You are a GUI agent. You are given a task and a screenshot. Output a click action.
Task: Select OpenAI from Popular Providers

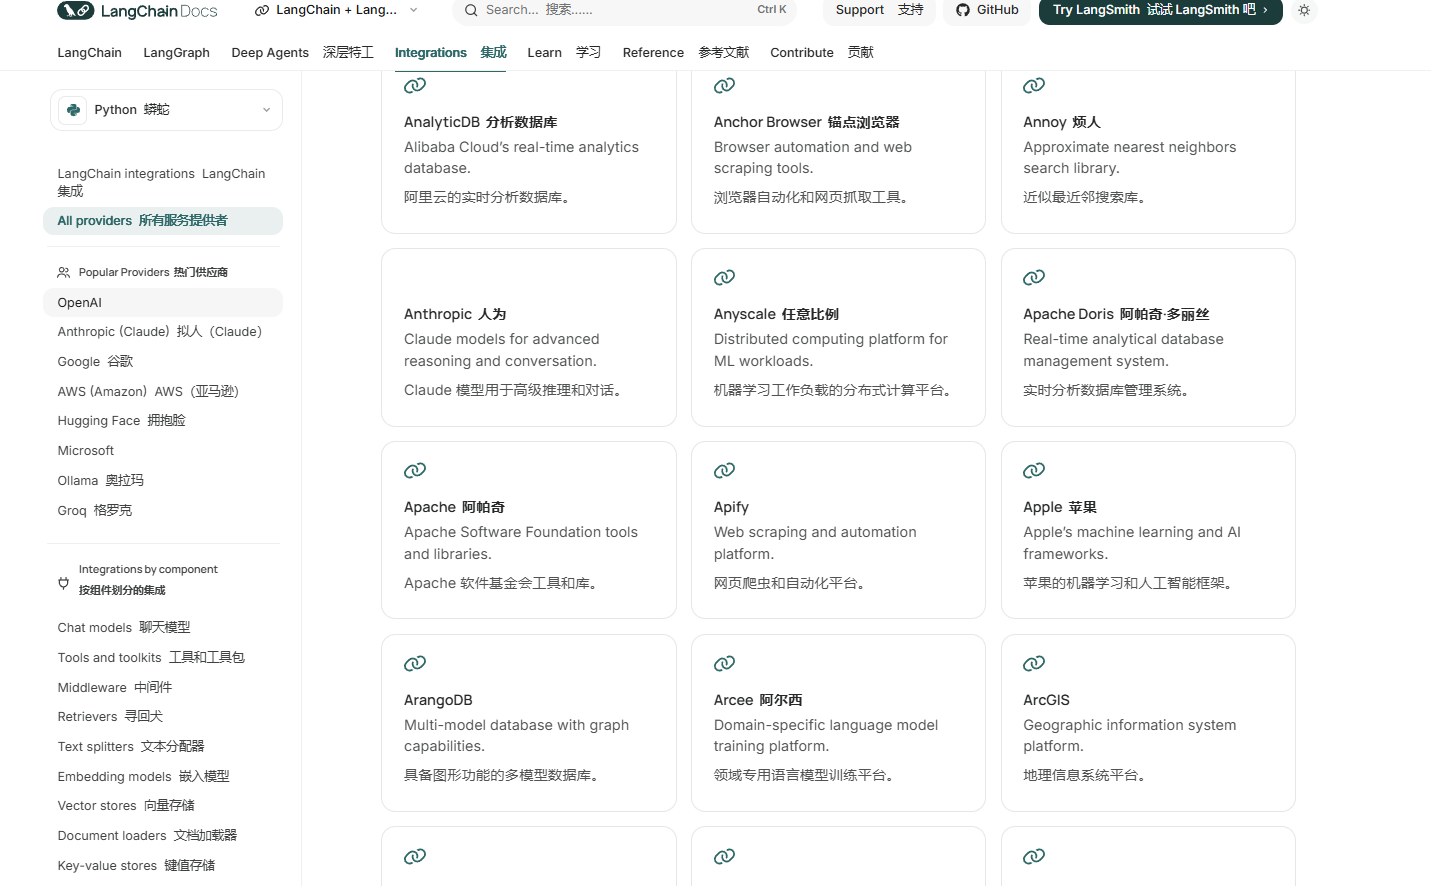point(79,302)
